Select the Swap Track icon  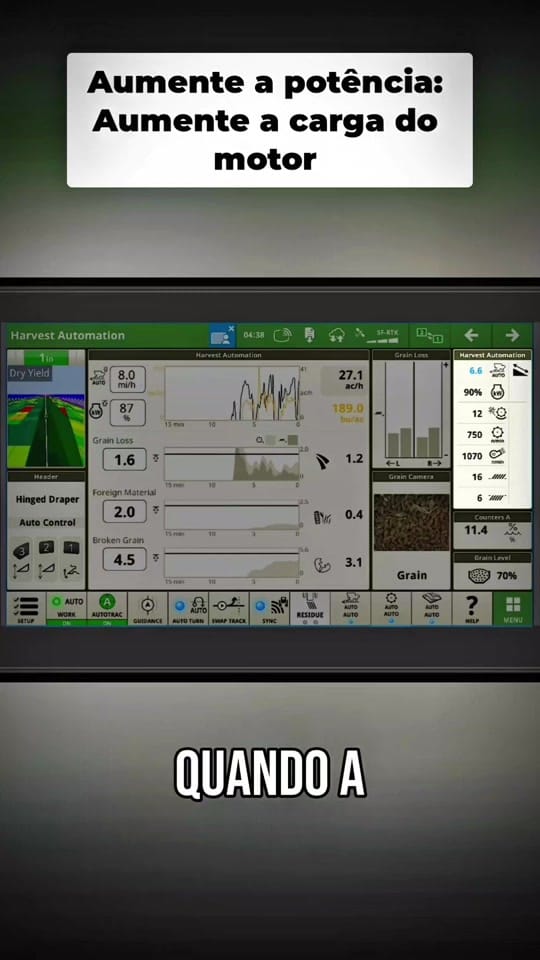tap(229, 608)
